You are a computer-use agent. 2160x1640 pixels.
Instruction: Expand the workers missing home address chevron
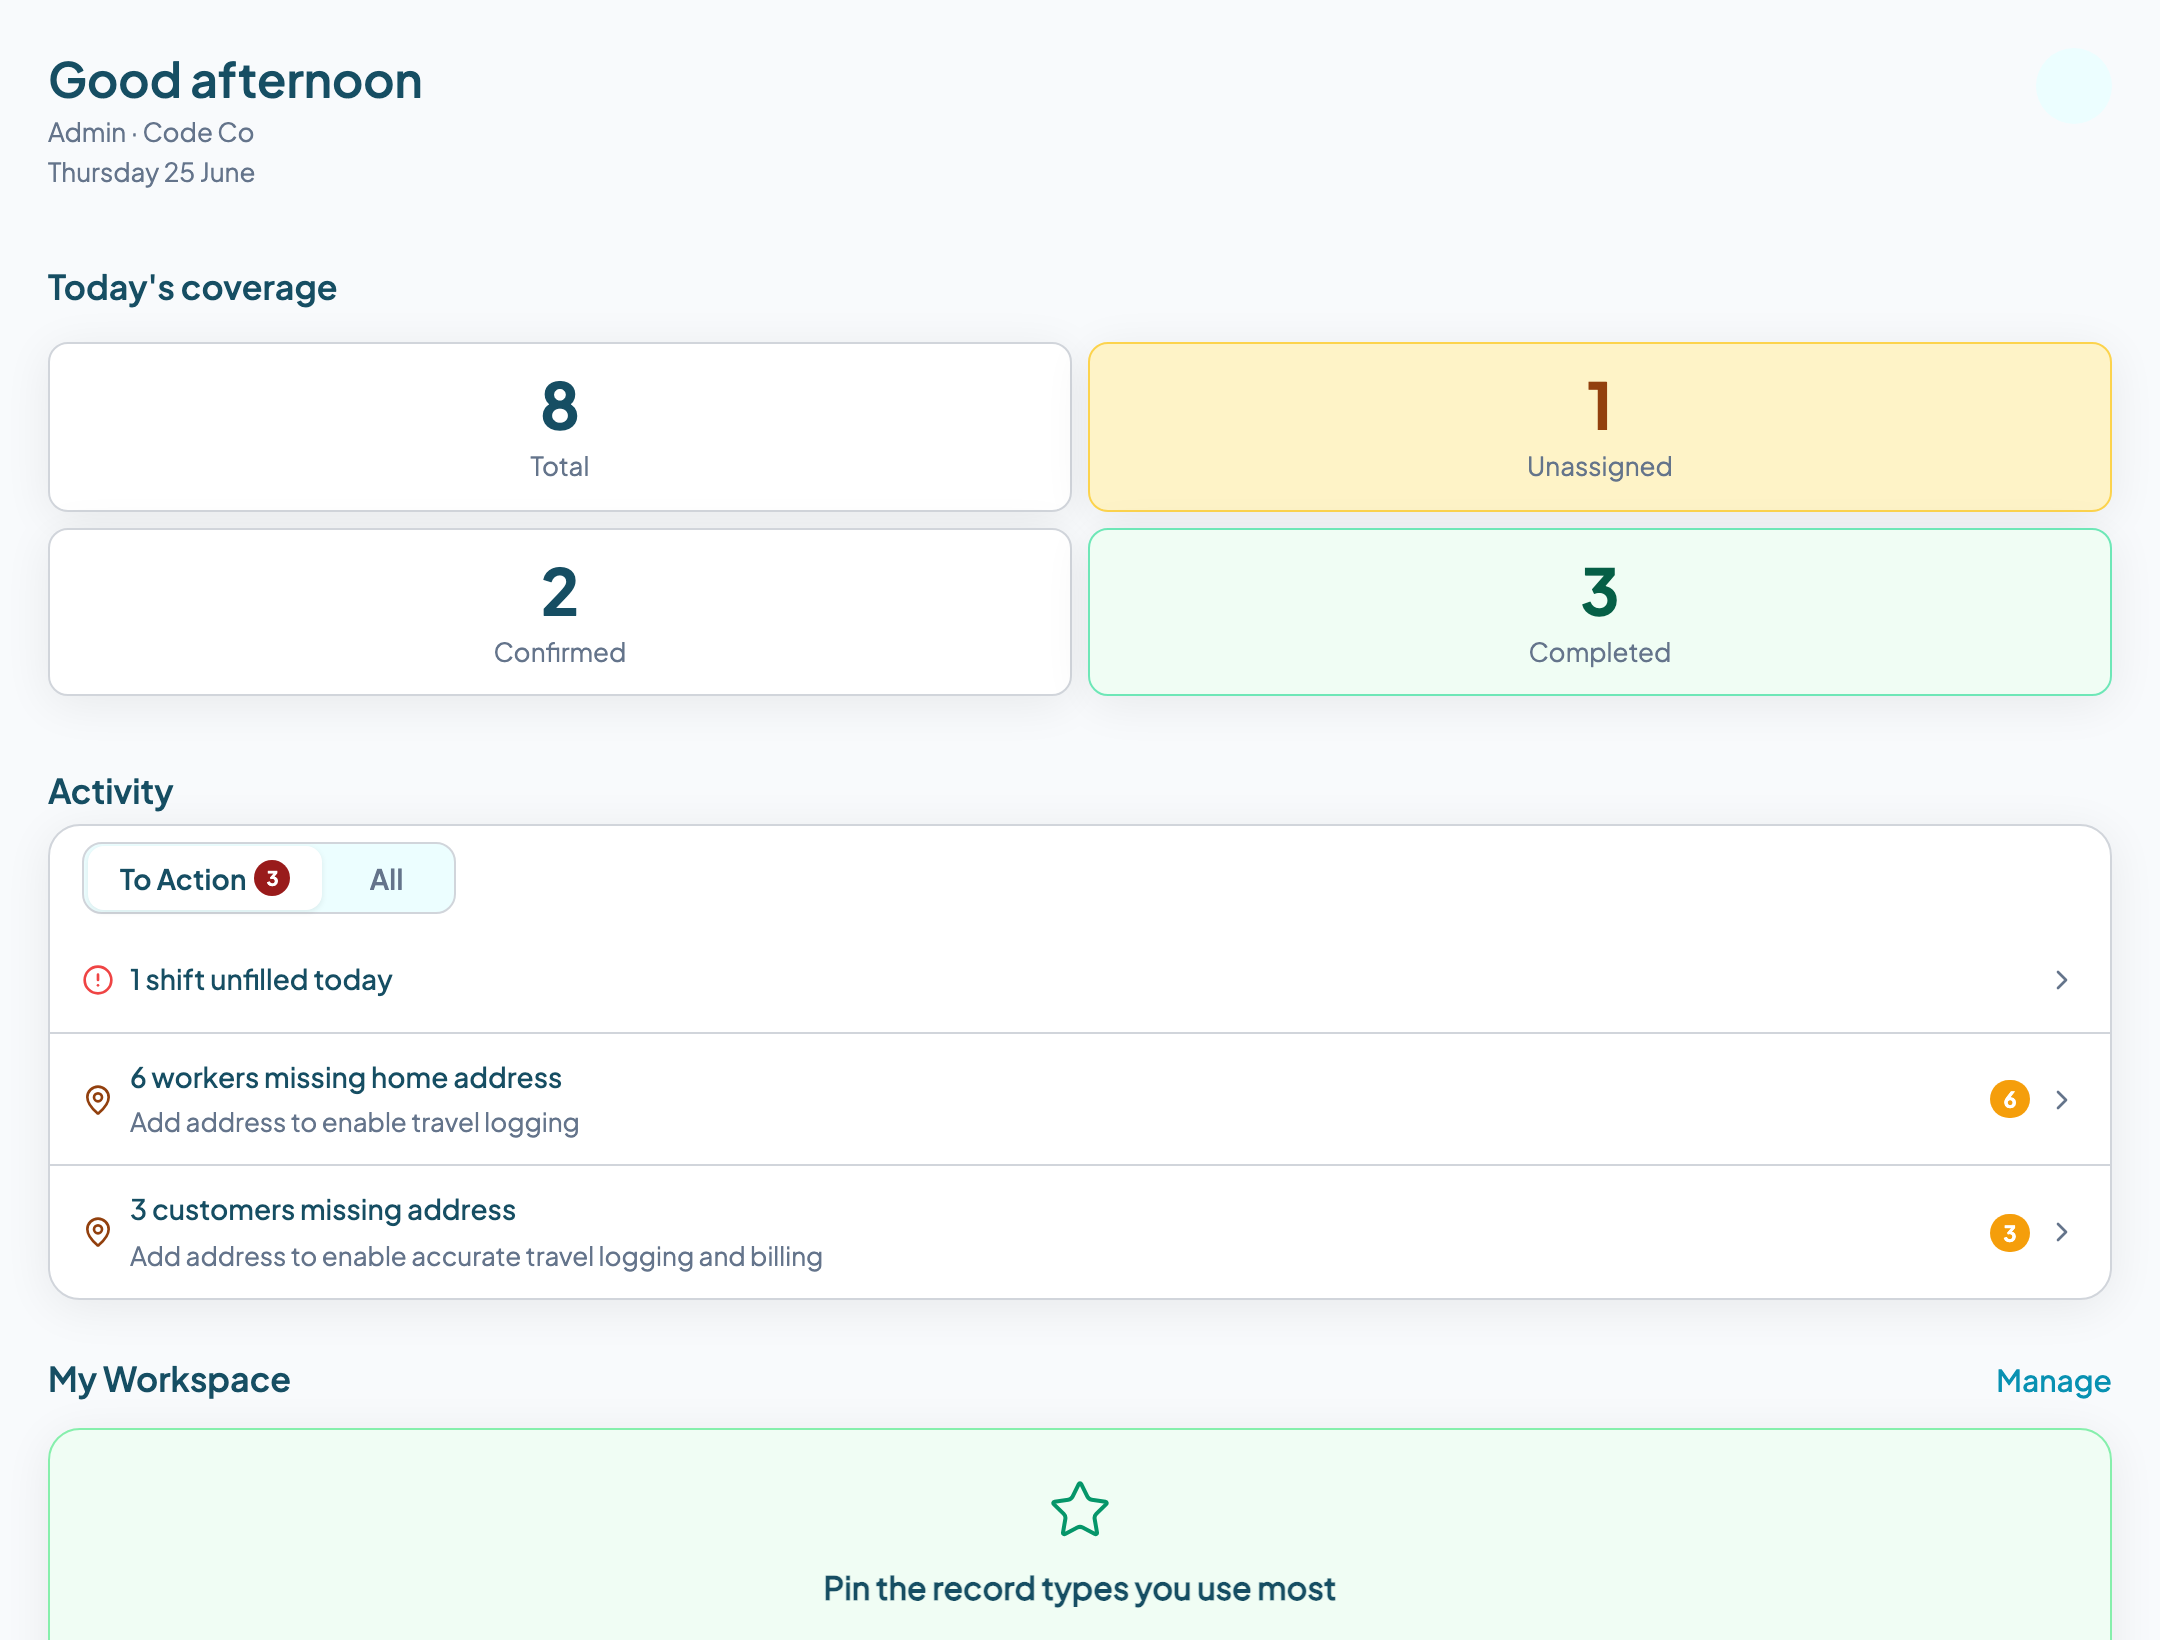tap(2061, 1100)
